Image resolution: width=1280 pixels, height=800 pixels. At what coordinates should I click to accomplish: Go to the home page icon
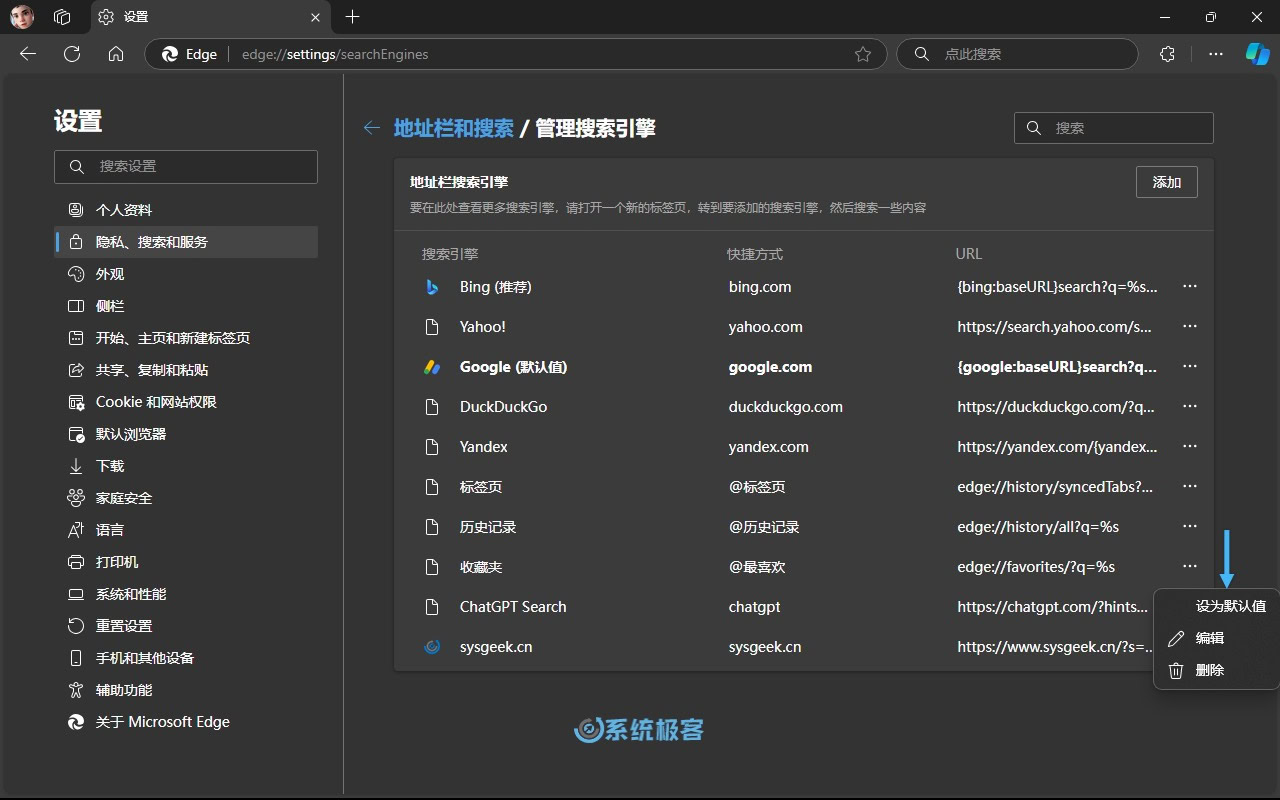pyautogui.click(x=116, y=54)
